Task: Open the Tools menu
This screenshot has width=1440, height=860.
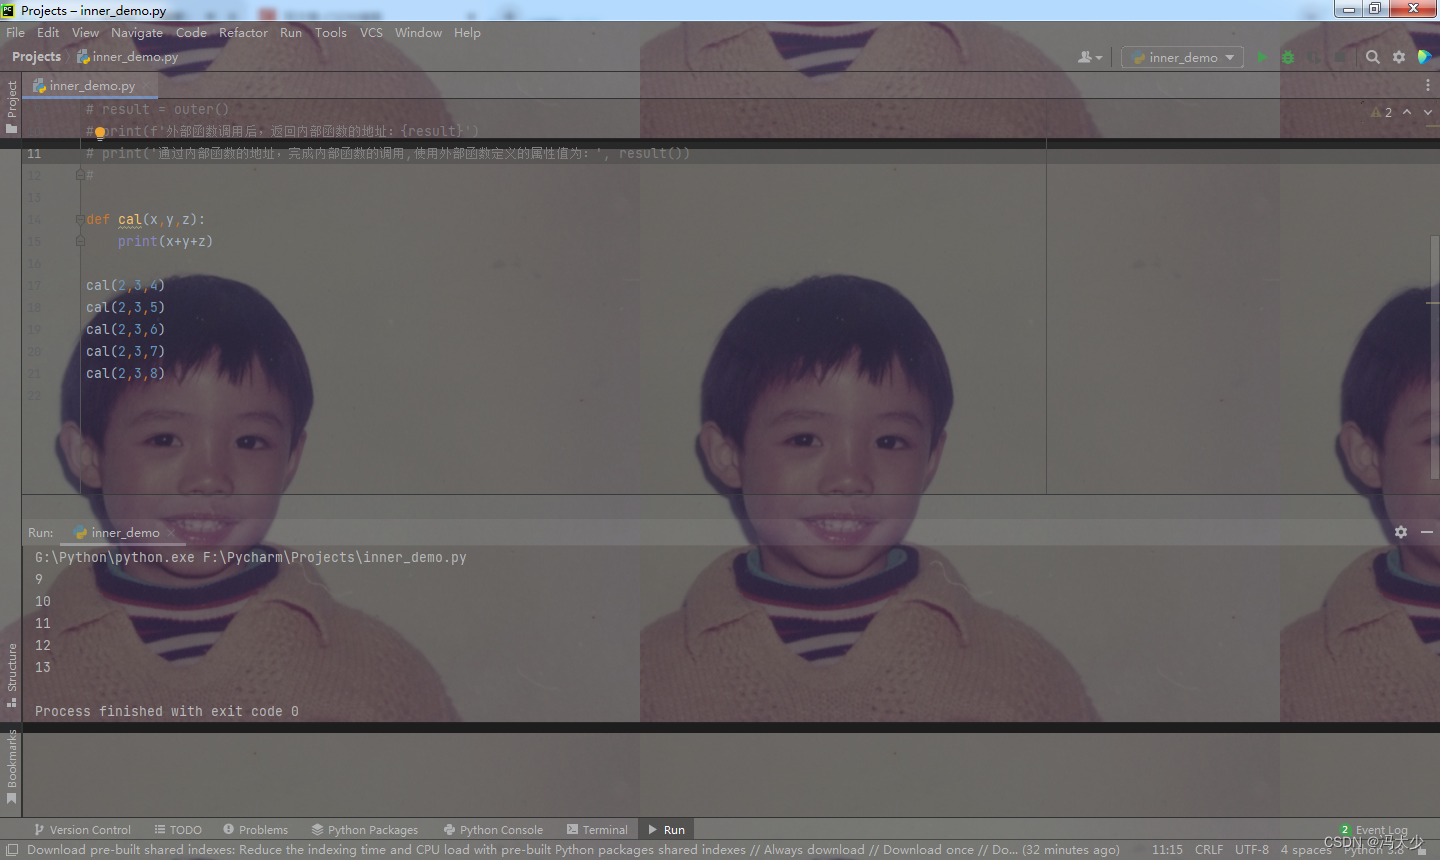Action: [331, 32]
